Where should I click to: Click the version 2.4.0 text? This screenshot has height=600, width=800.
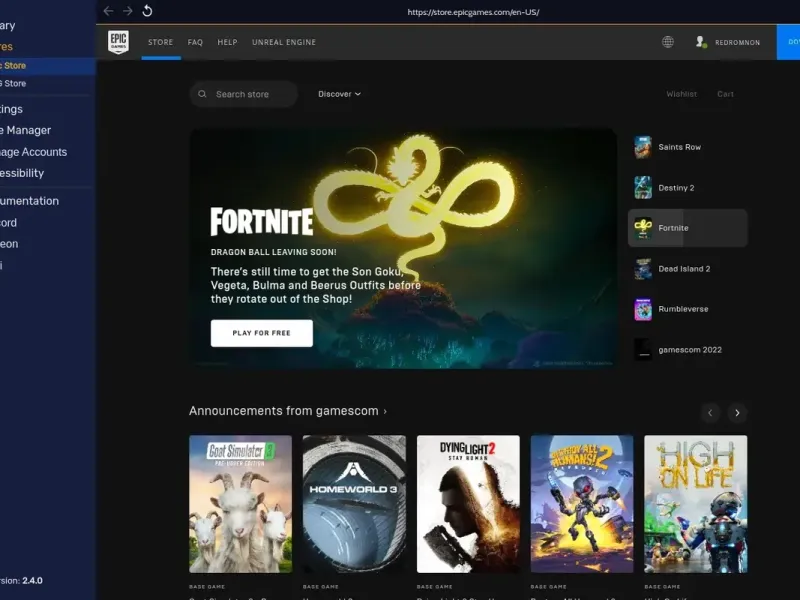point(21,581)
